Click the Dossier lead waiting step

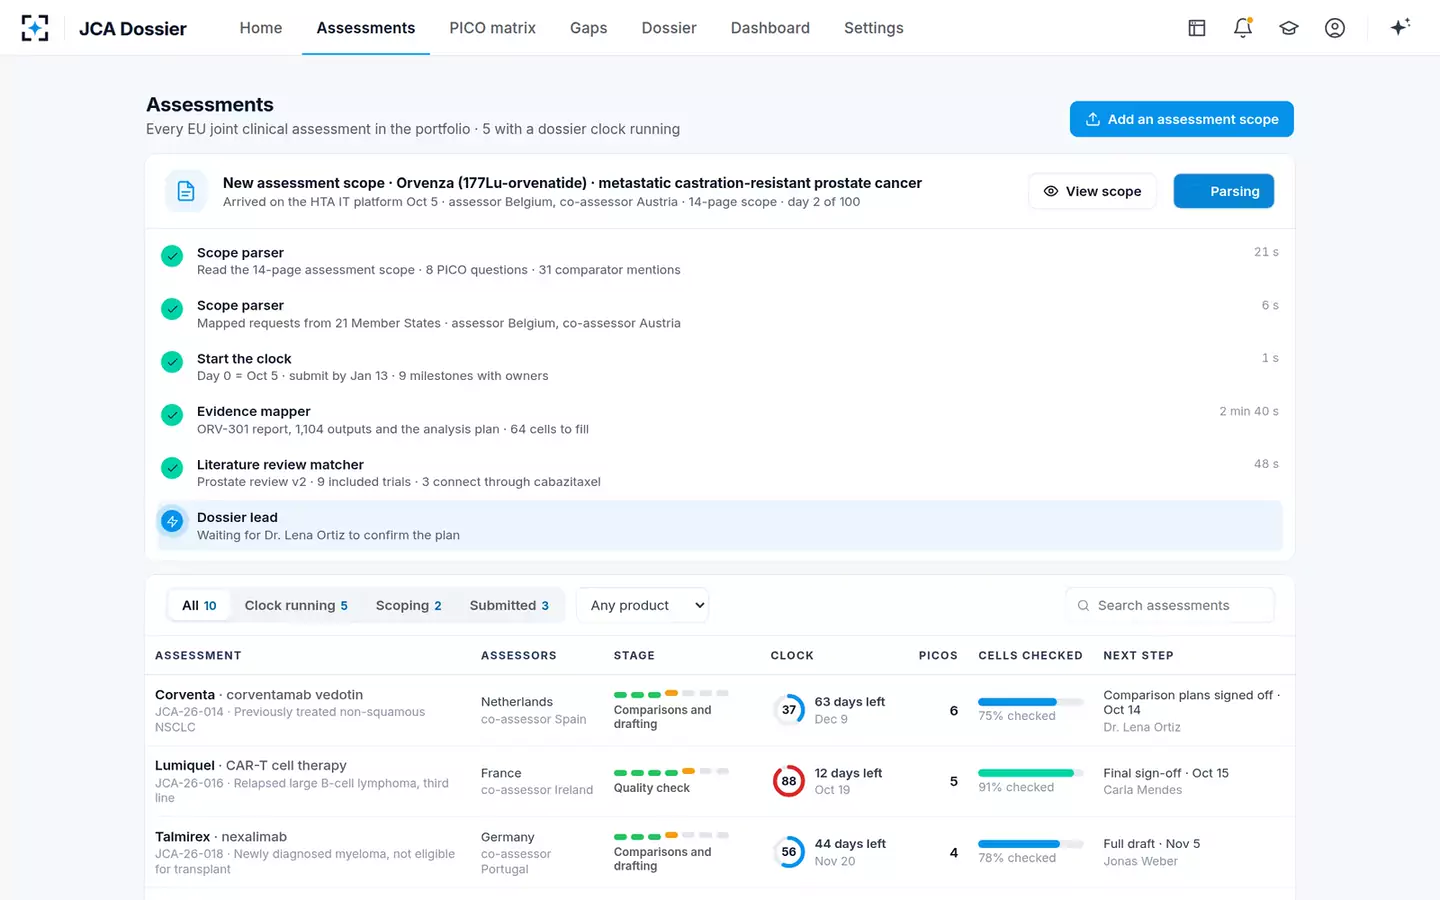[720, 525]
